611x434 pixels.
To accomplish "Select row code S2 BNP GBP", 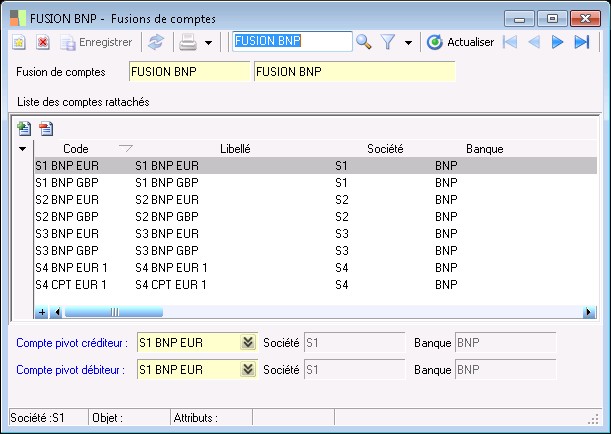I will (x=67, y=217).
